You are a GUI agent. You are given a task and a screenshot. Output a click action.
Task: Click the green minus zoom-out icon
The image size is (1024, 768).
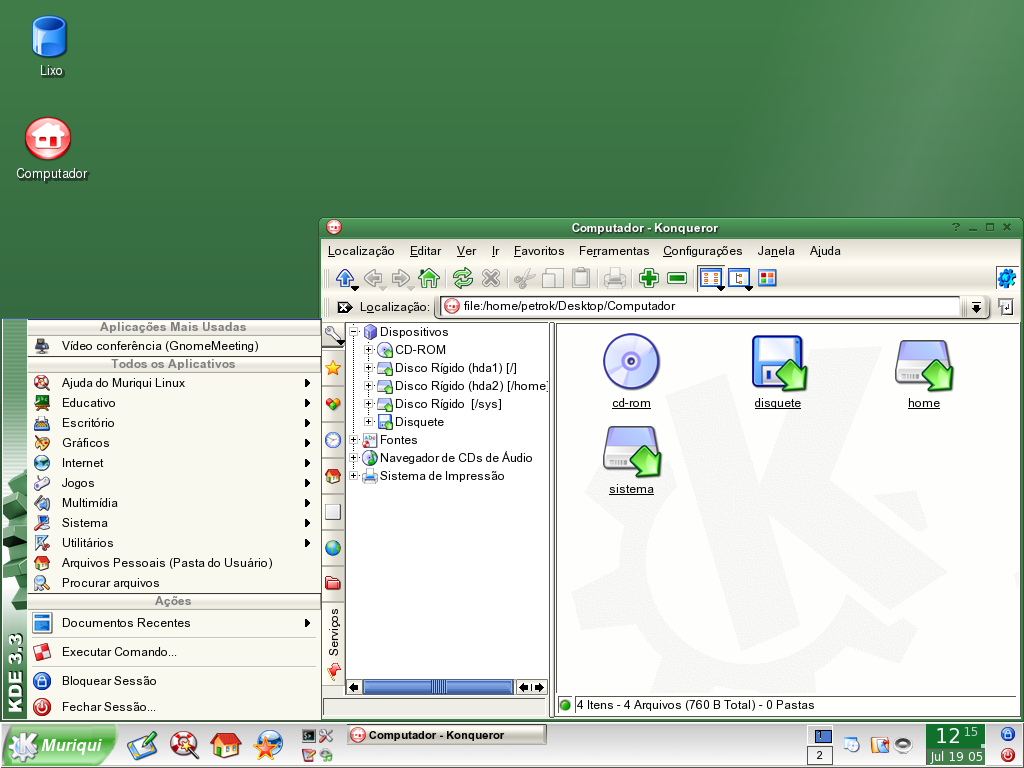[677, 278]
